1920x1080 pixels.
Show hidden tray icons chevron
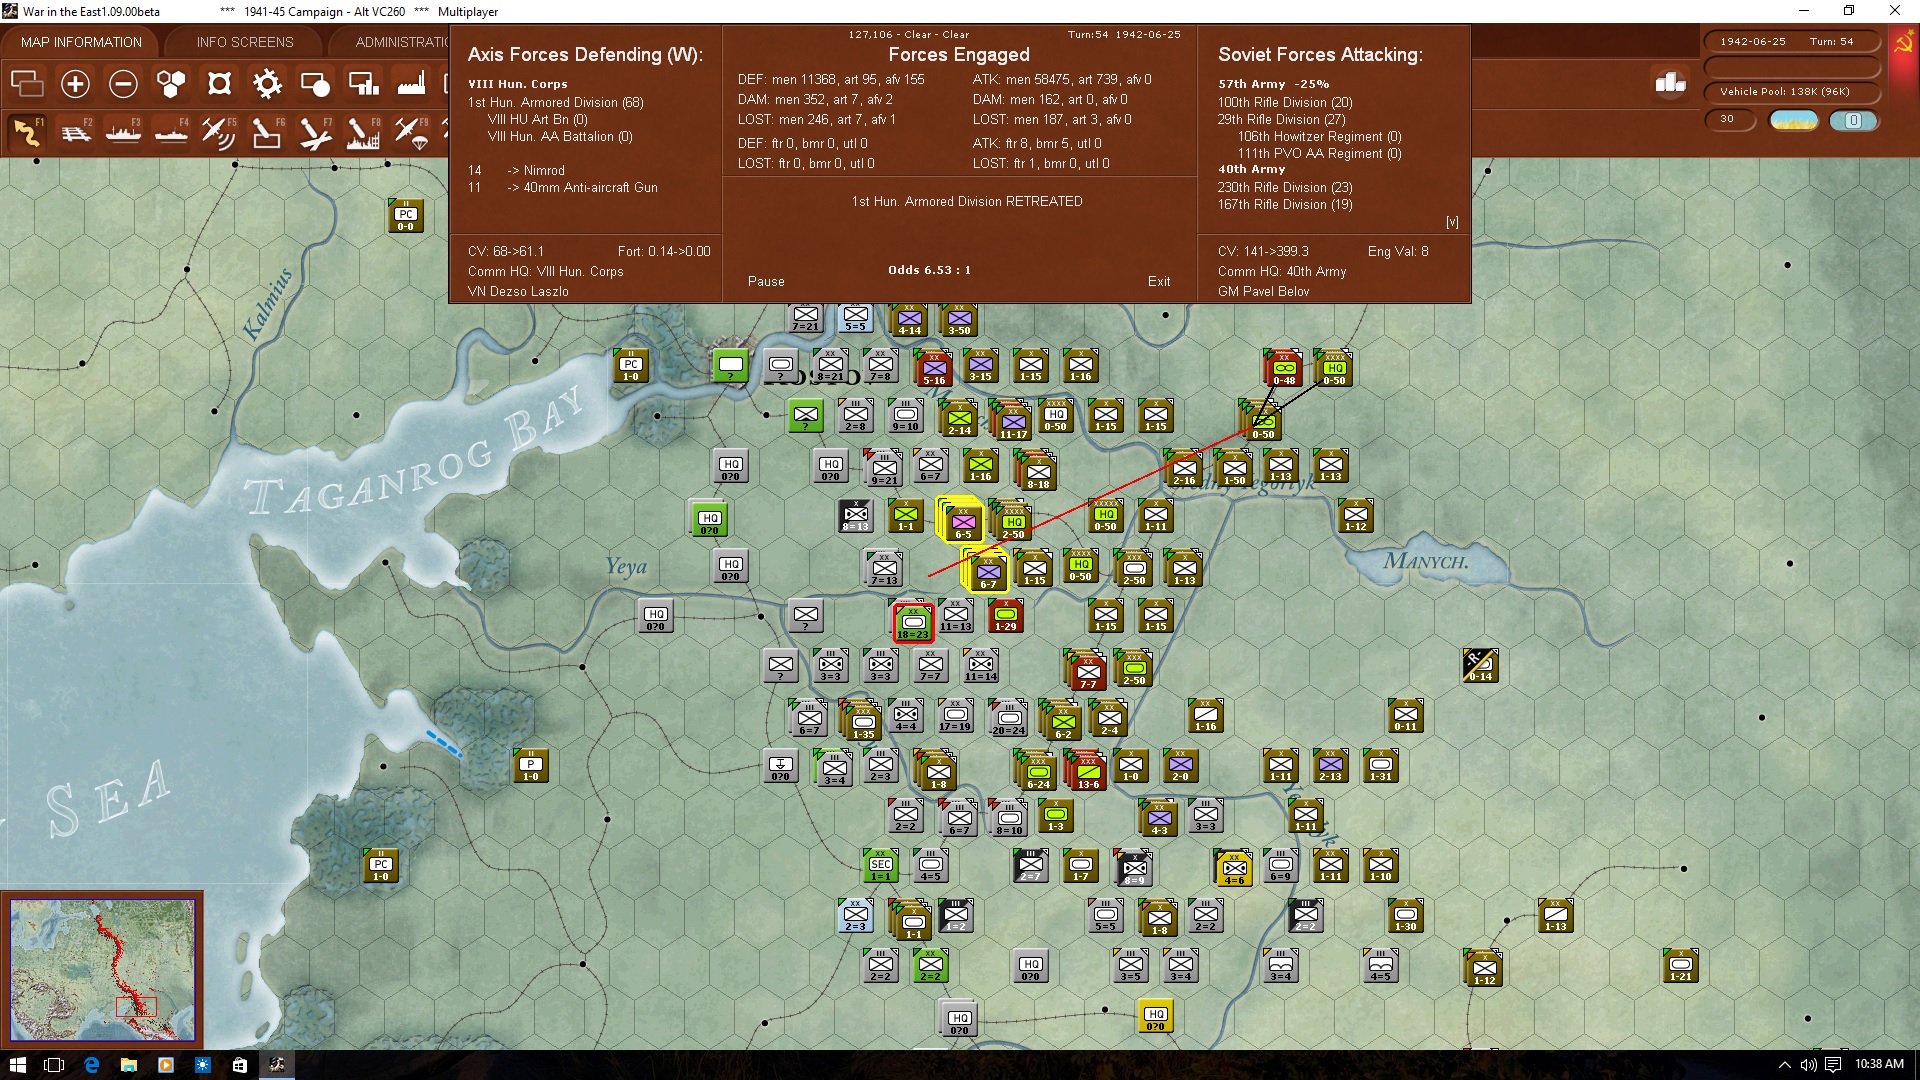[1784, 1065]
